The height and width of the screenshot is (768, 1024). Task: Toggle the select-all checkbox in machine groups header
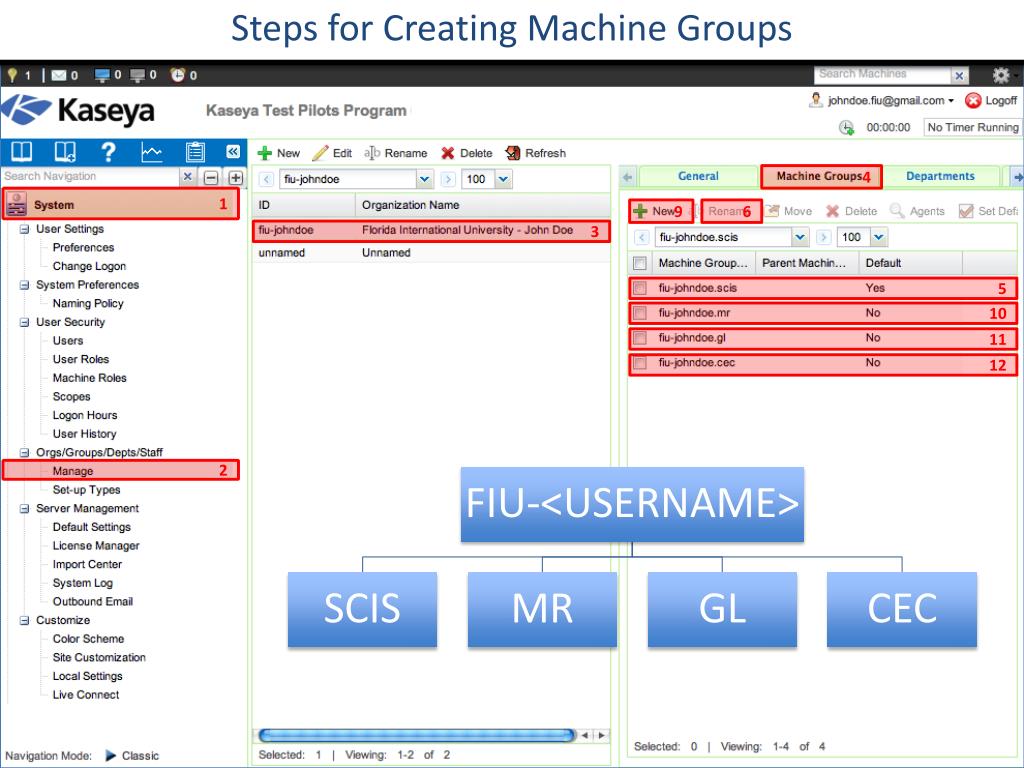[x=640, y=263]
